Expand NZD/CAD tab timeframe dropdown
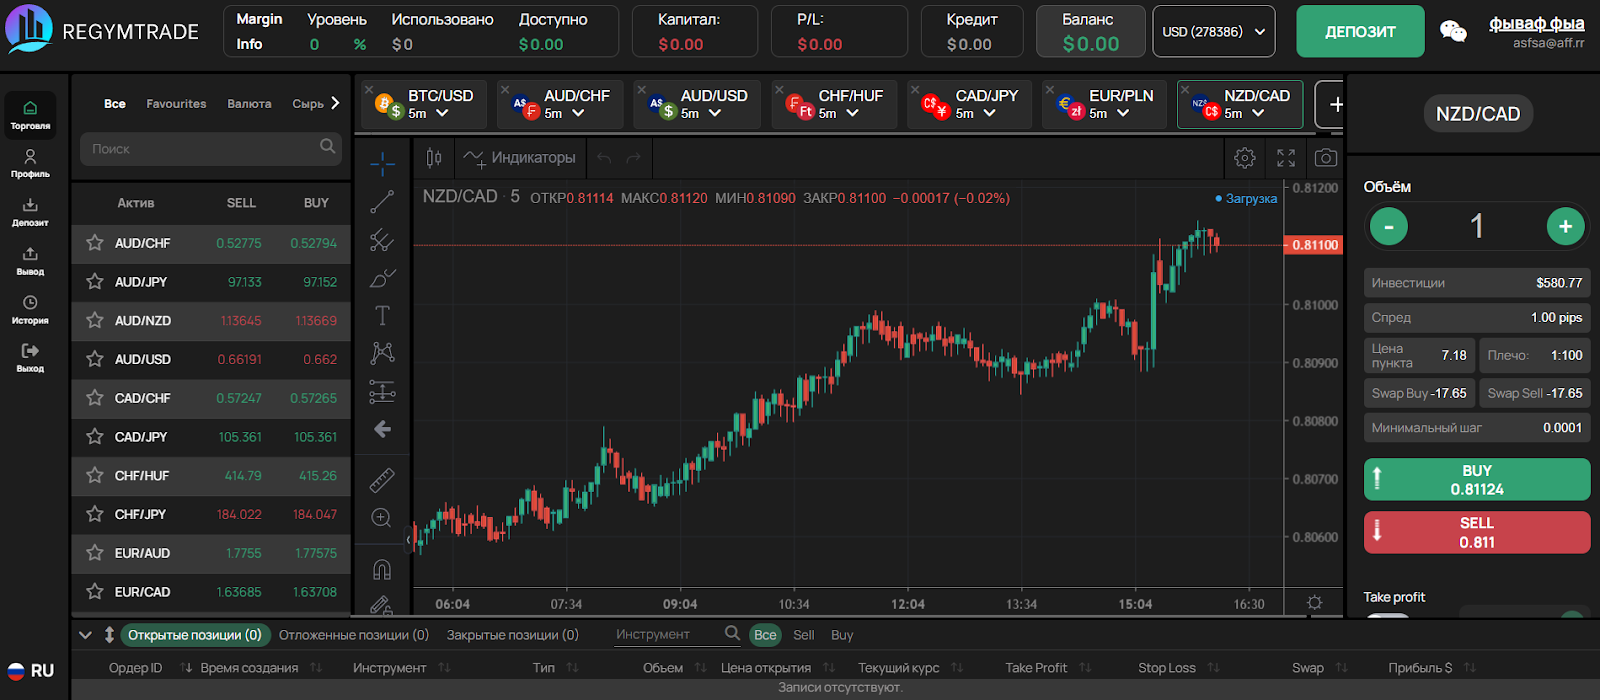Image resolution: width=1600 pixels, height=700 pixels. point(1258,114)
